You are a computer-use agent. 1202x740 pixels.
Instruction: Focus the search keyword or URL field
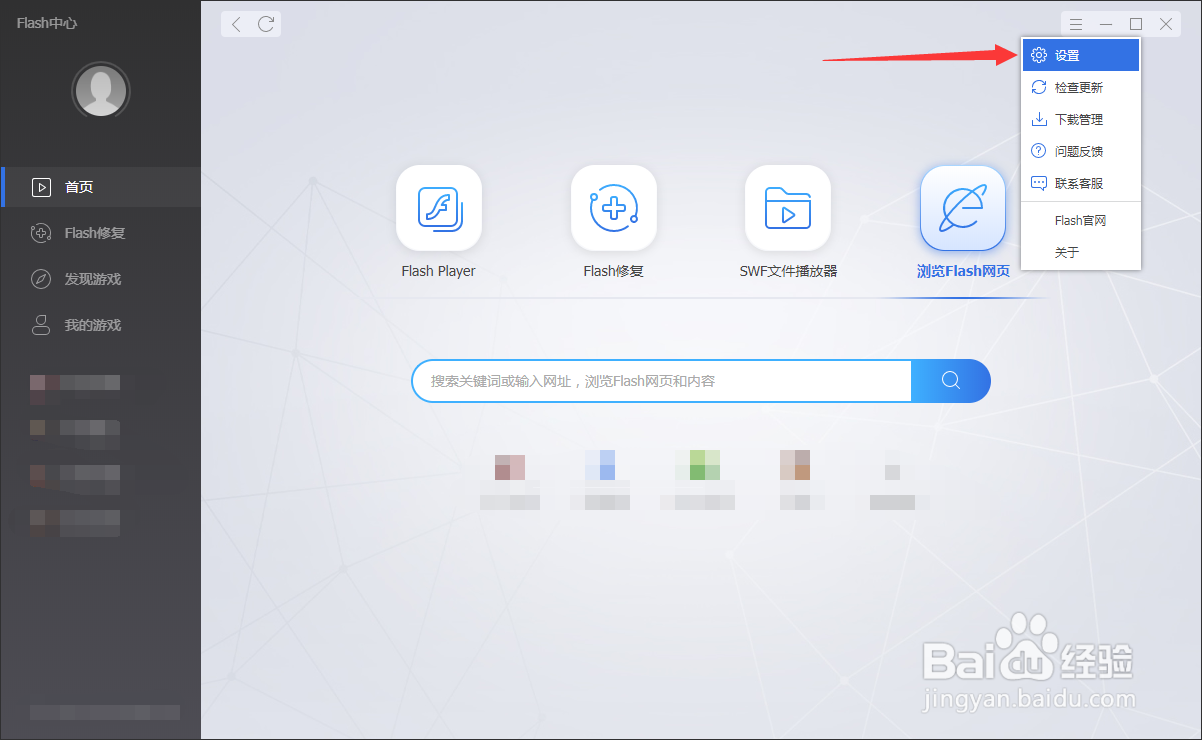pyautogui.click(x=662, y=381)
